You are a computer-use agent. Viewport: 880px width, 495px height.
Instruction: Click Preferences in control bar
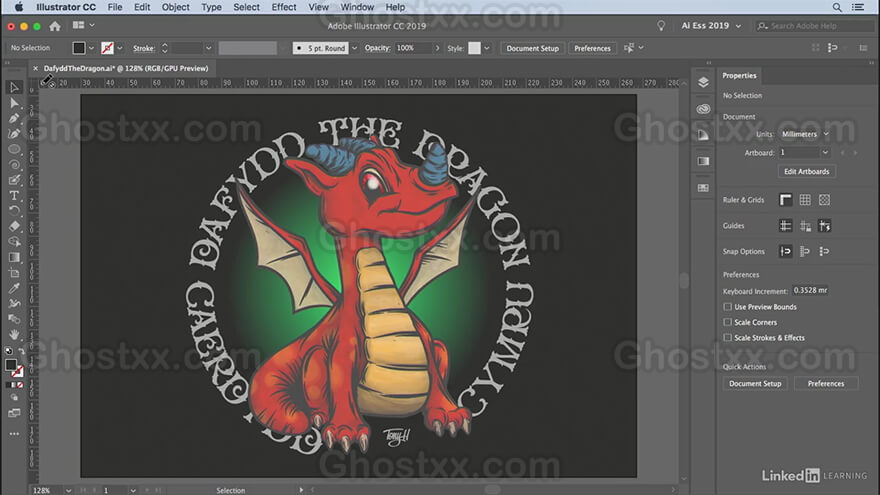[592, 48]
